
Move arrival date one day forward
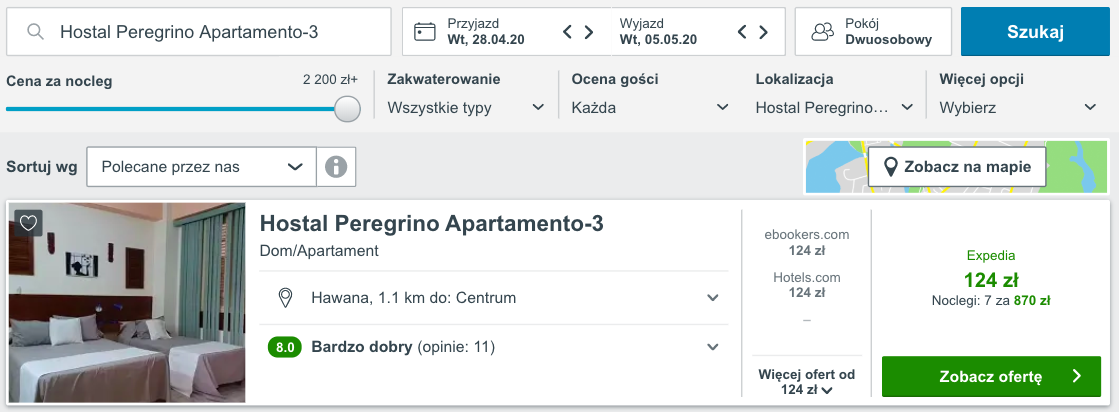589,31
